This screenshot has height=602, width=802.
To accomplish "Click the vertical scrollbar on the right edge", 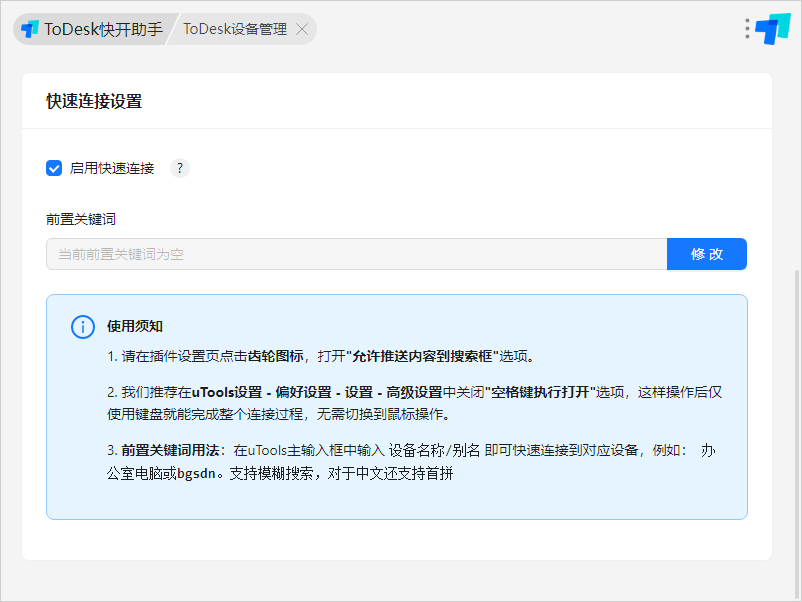I will tap(797, 434).
